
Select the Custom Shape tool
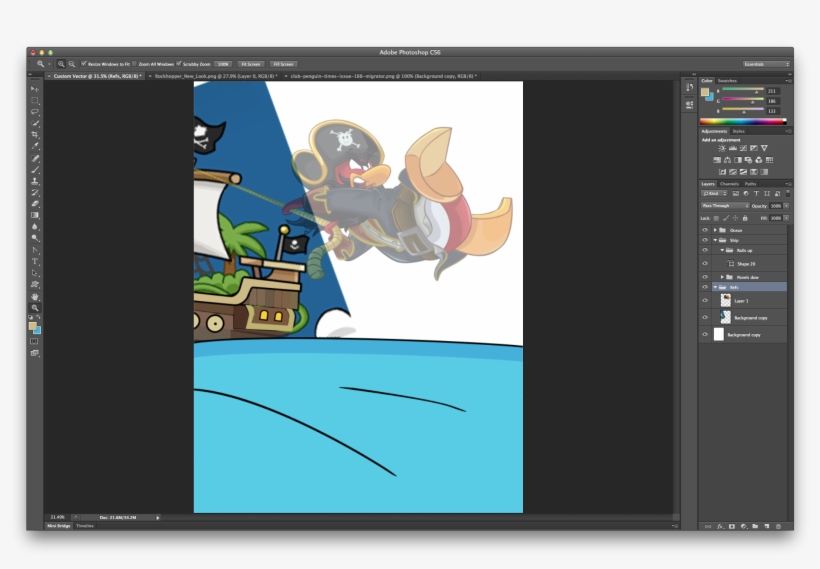click(35, 284)
